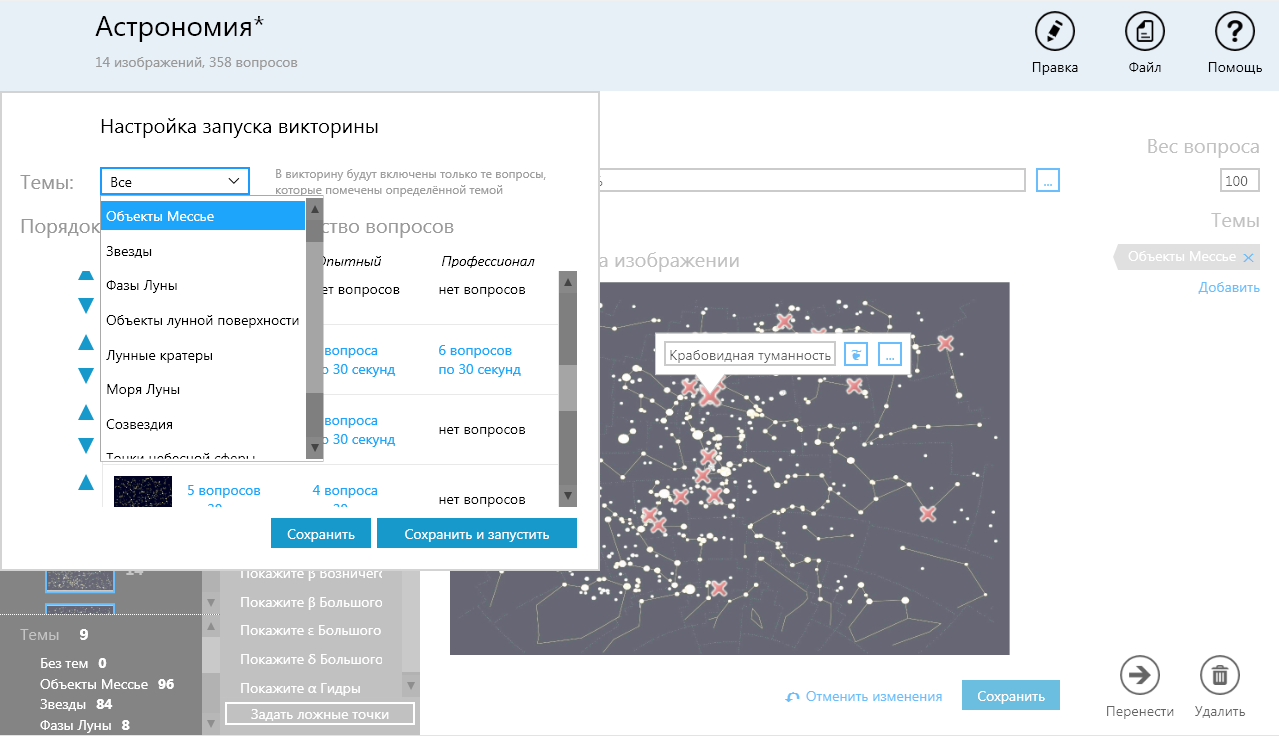The width and height of the screenshot is (1279, 737).
Task: Expand the Темы dropdown showing Все
Action: point(174,181)
